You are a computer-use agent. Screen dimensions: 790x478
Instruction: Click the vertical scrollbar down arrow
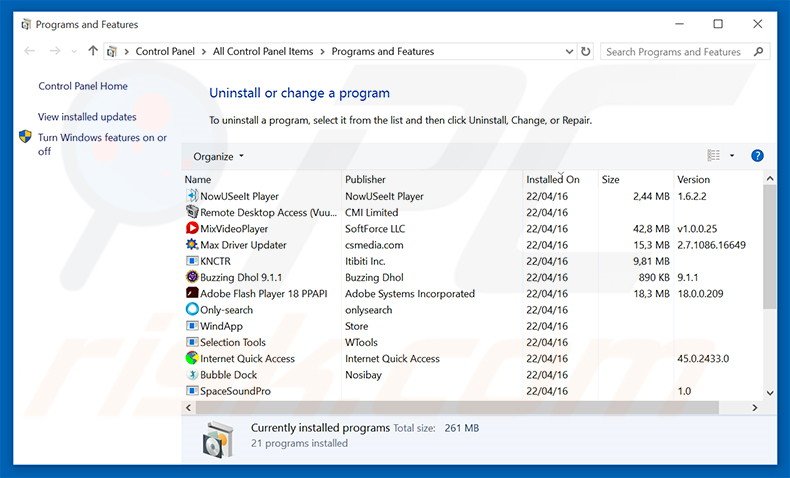(x=769, y=393)
